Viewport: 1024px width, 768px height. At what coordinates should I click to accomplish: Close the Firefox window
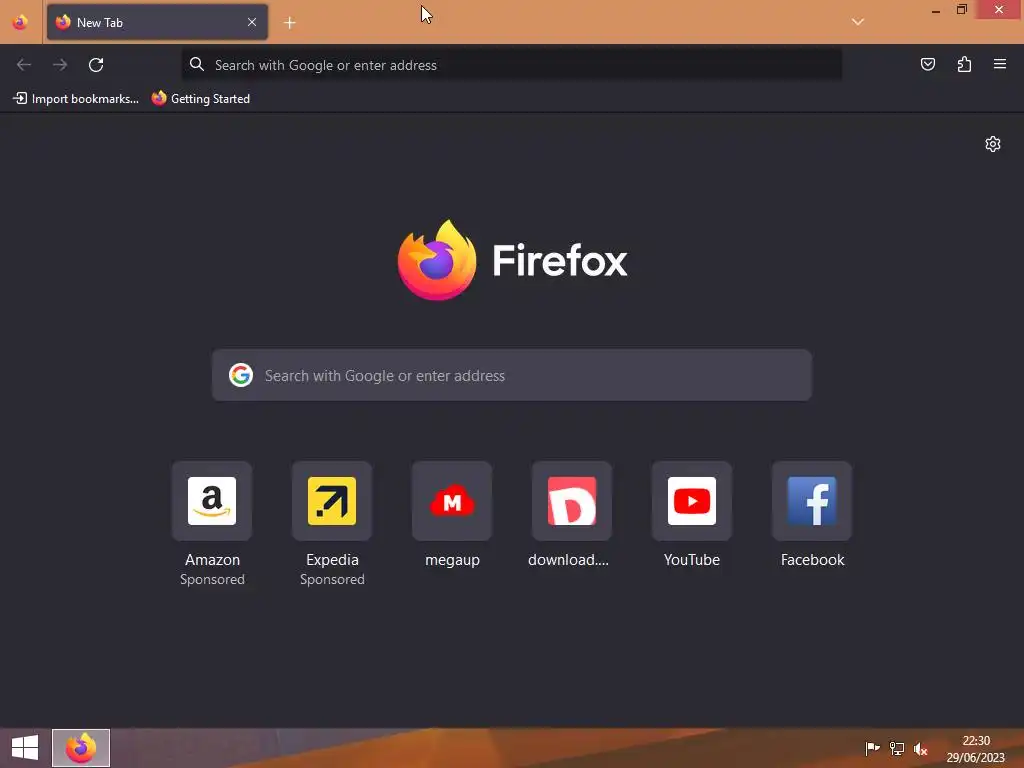coord(999,9)
